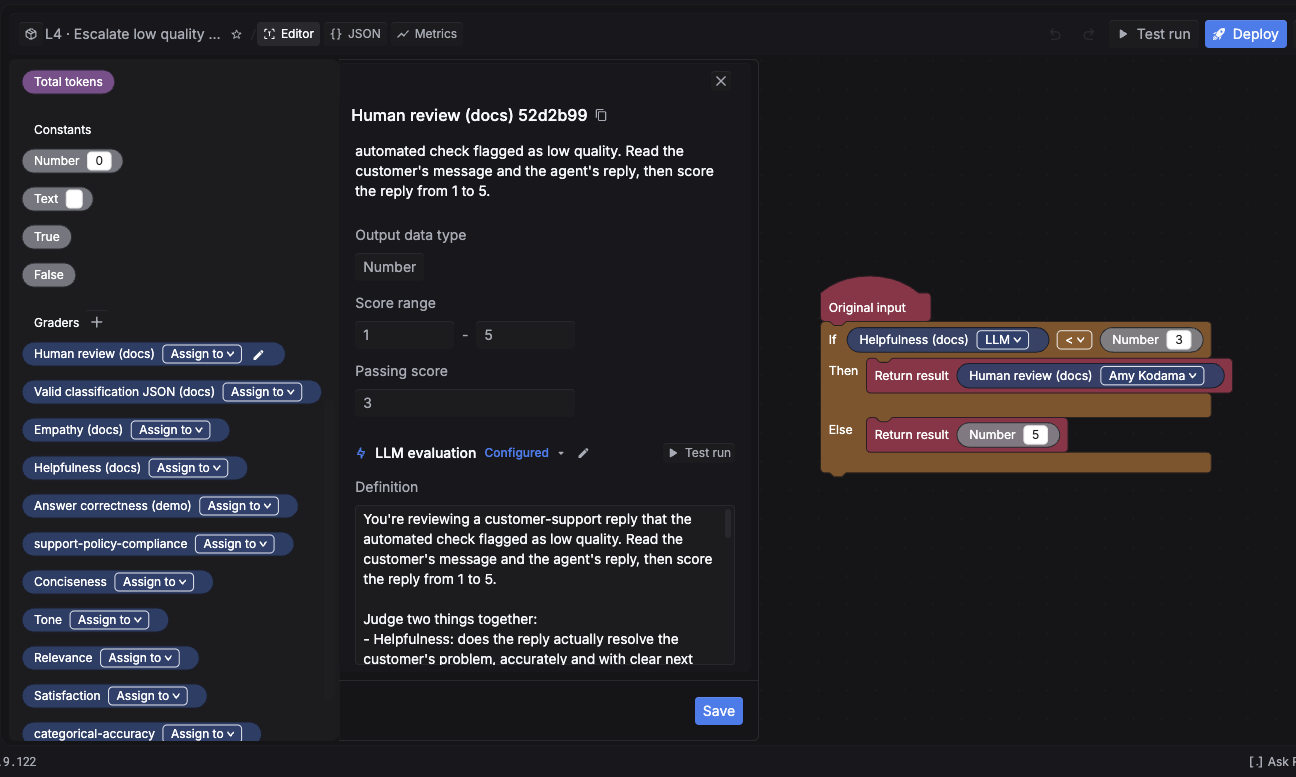The height and width of the screenshot is (777, 1296).
Task: Pick the True constant block
Action: (x=47, y=237)
